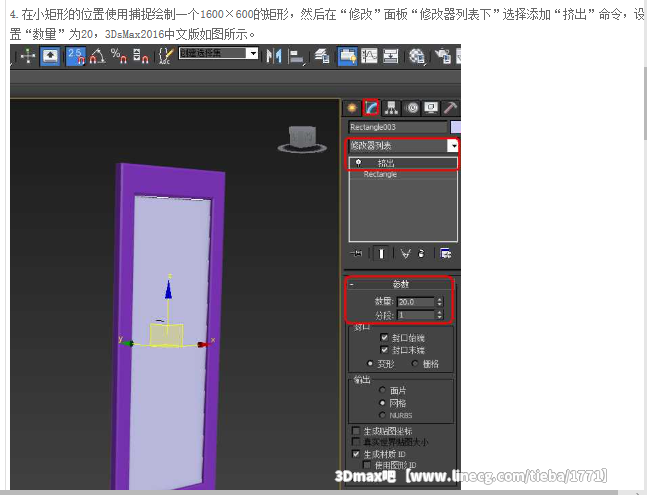
Task: Open the 创建选择集 selection set dropdown
Action: point(219,53)
